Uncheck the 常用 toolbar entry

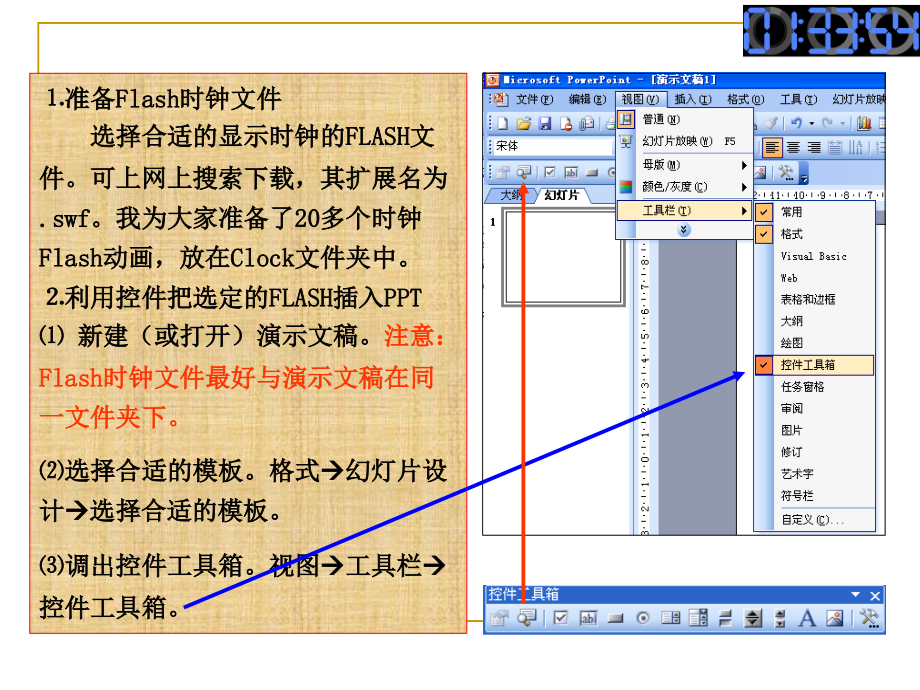pos(815,212)
